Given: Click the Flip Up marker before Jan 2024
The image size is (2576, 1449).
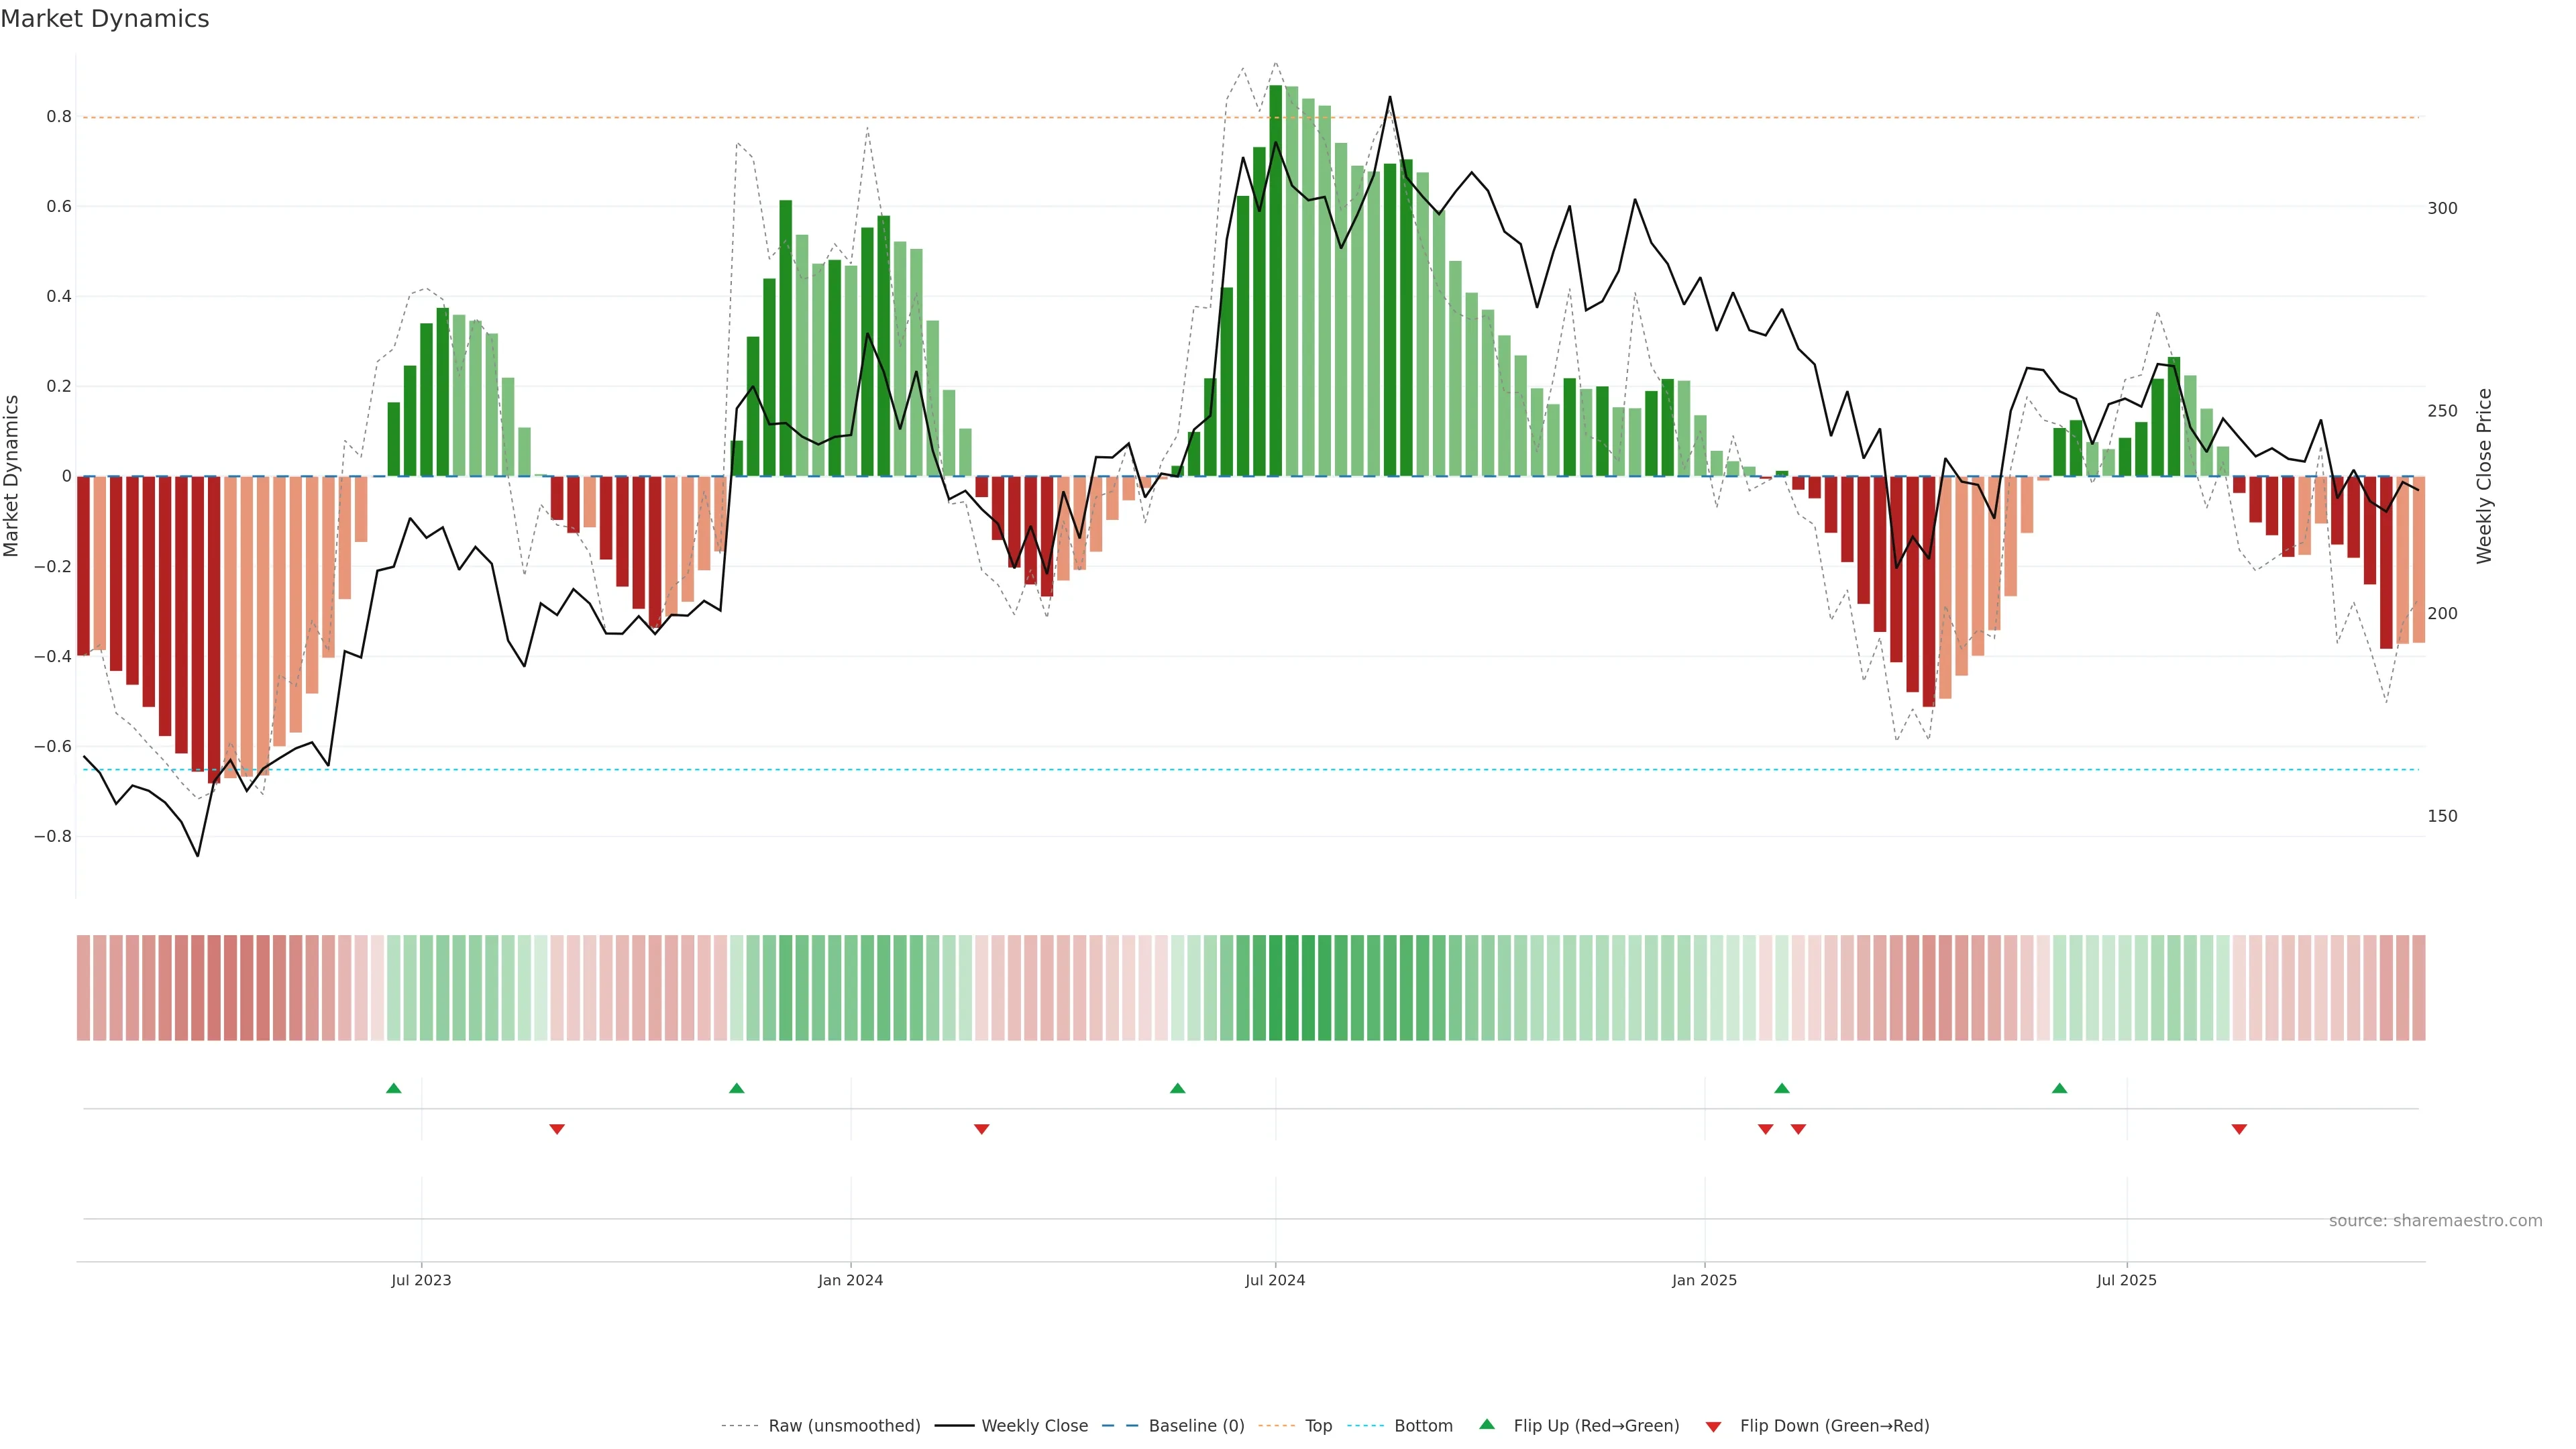Looking at the screenshot, I should point(736,1088).
